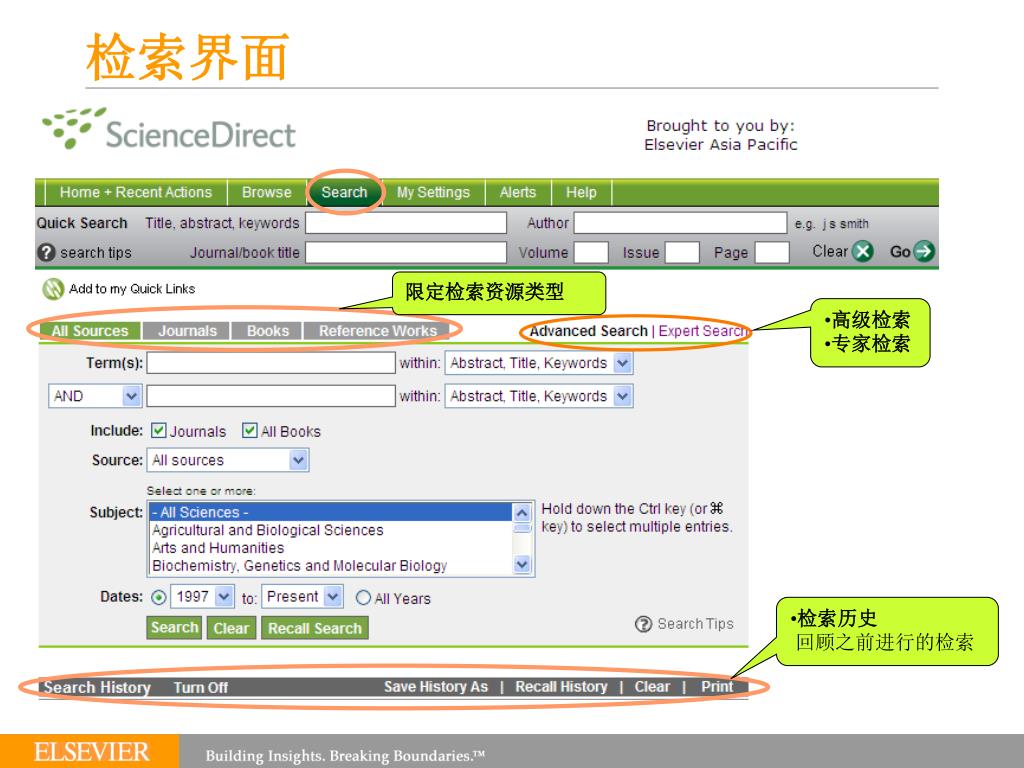Click the Clear X icon in Quick Search
1024x768 pixels.
[x=863, y=251]
